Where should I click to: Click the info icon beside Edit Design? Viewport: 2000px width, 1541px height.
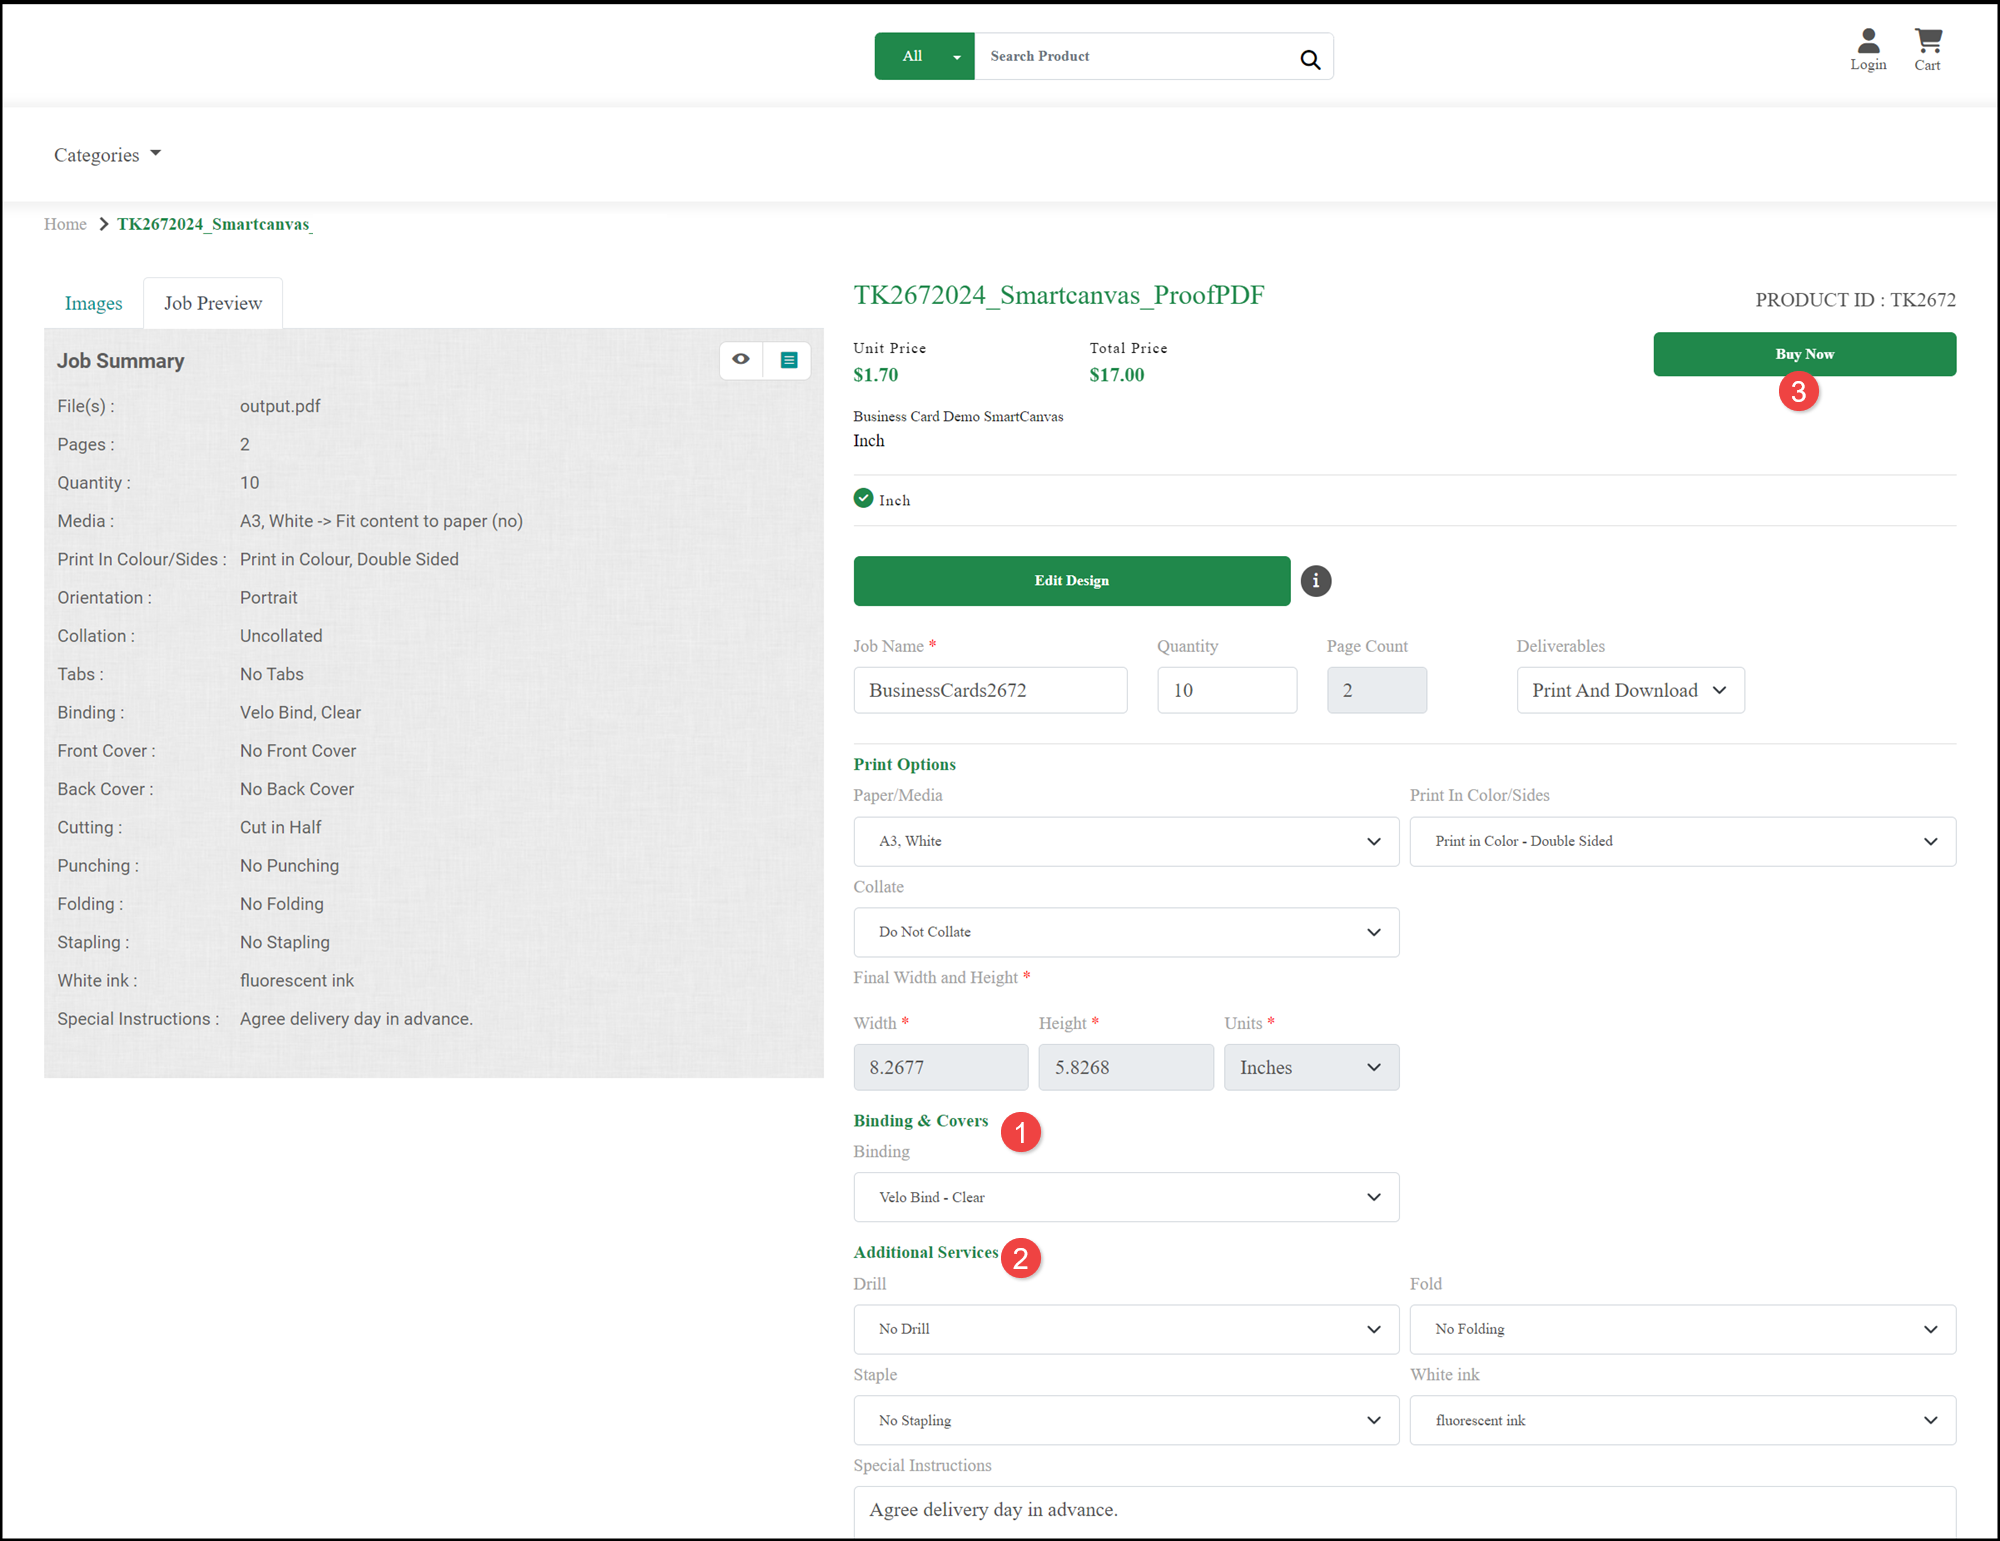coord(1315,580)
